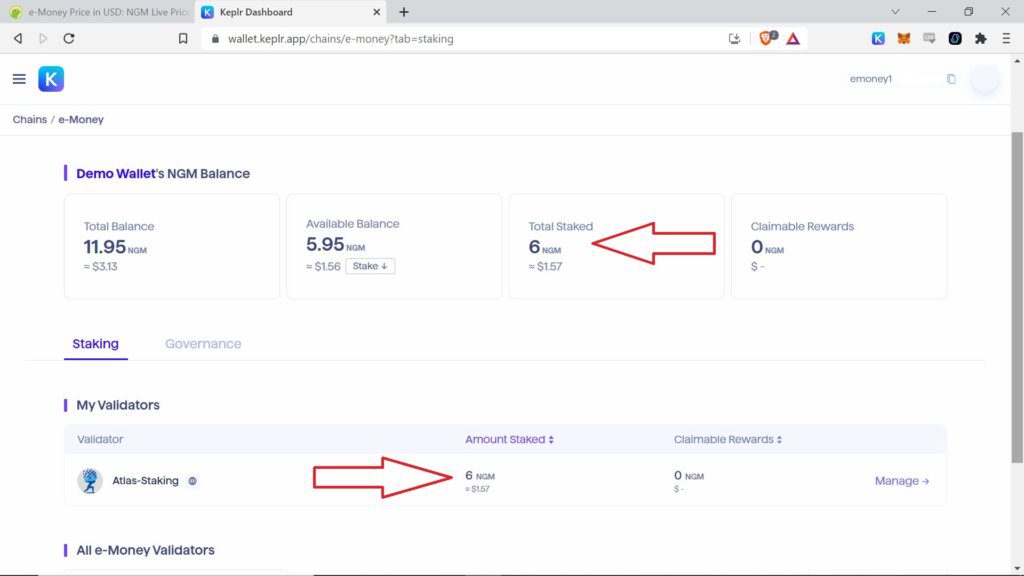Click the Stake button under Available Balance
The image size is (1024, 576).
click(370, 266)
